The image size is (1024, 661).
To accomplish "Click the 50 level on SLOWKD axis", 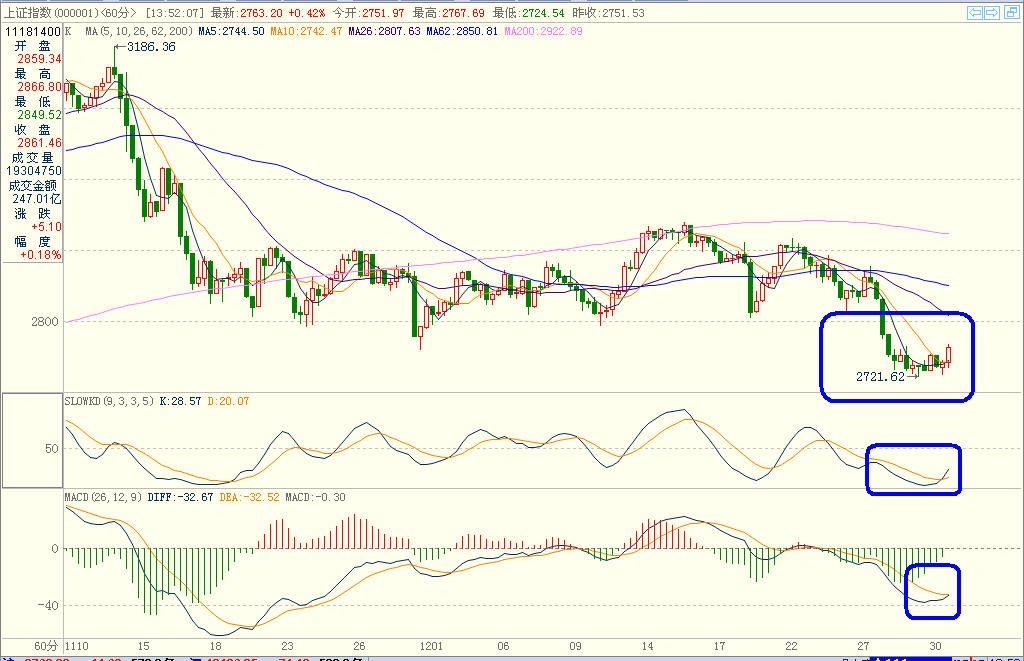I will (52, 449).
